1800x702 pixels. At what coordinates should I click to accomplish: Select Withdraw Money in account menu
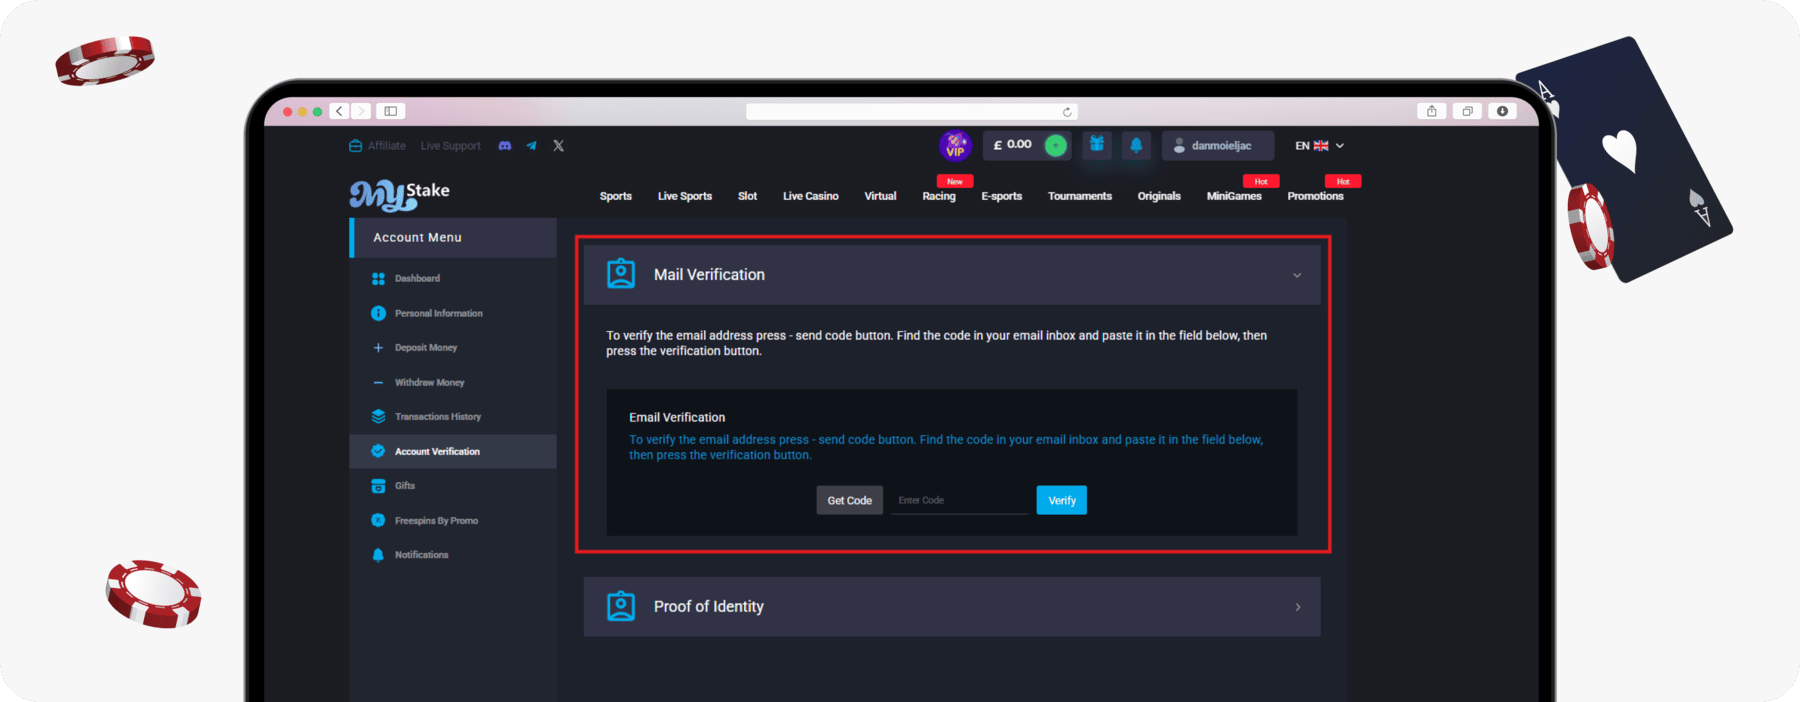(430, 383)
